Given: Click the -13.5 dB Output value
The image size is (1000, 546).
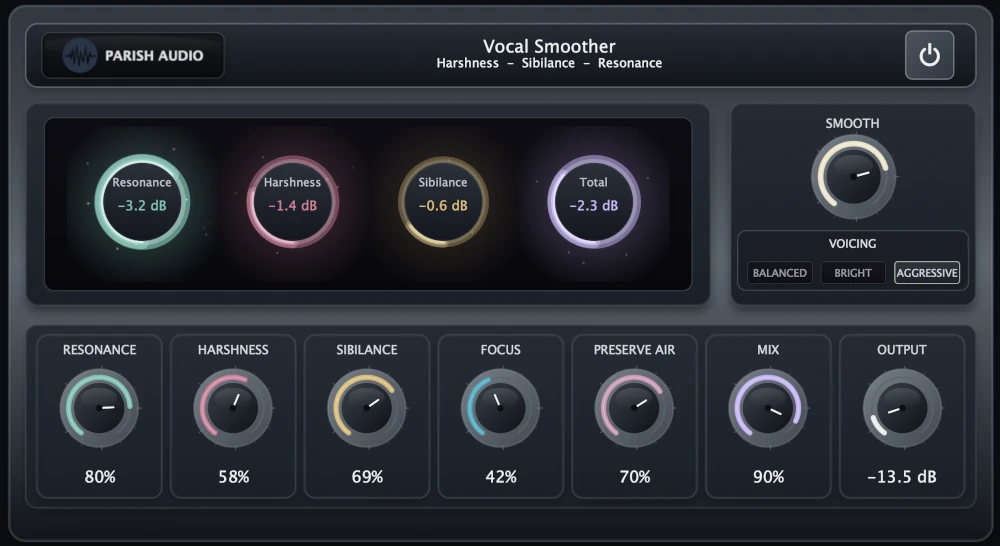Looking at the screenshot, I should (902, 477).
